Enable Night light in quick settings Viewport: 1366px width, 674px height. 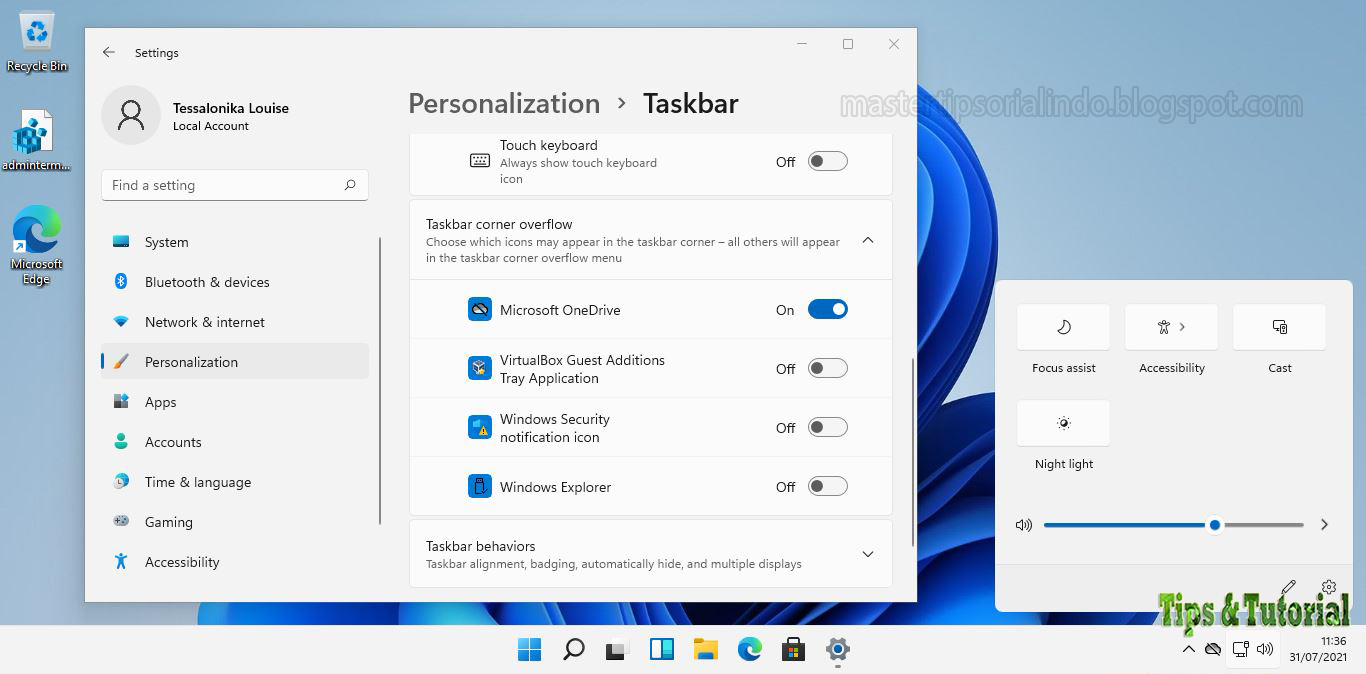tap(1063, 423)
